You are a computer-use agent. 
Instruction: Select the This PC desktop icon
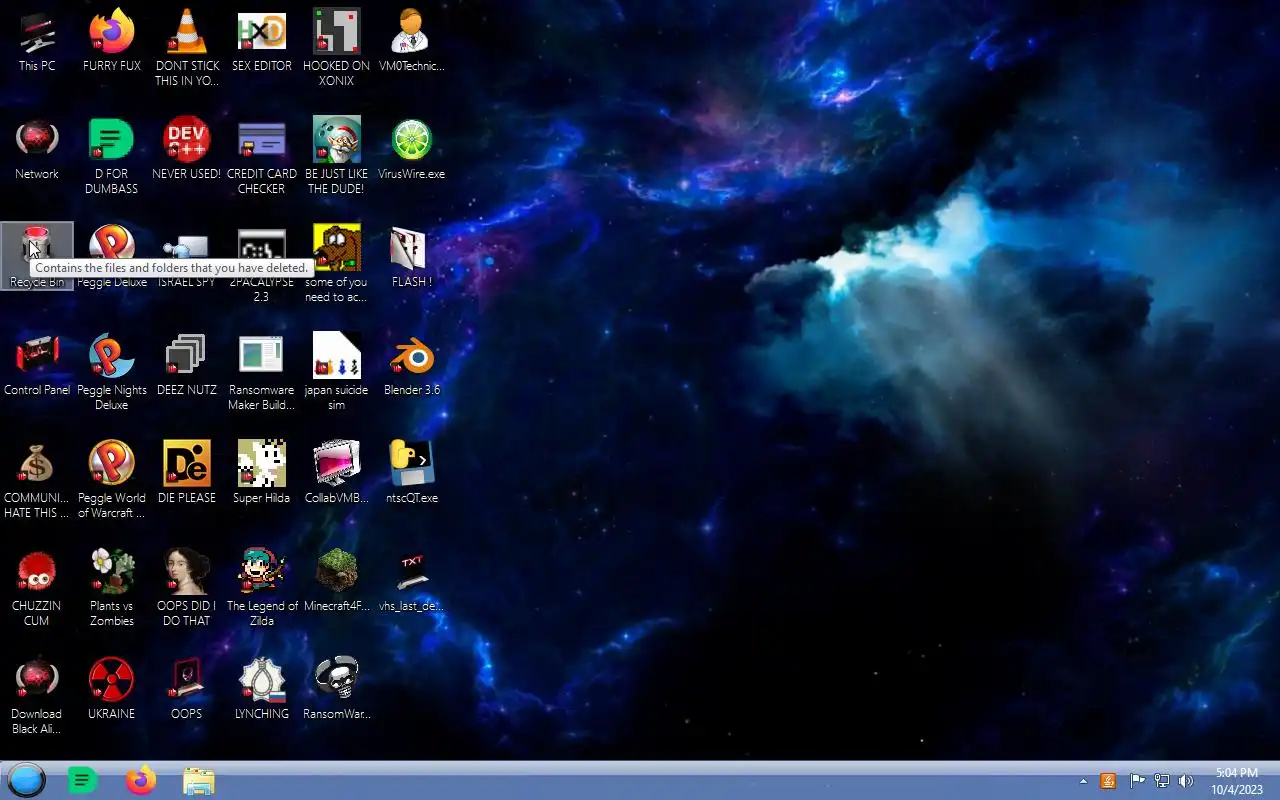point(37,42)
